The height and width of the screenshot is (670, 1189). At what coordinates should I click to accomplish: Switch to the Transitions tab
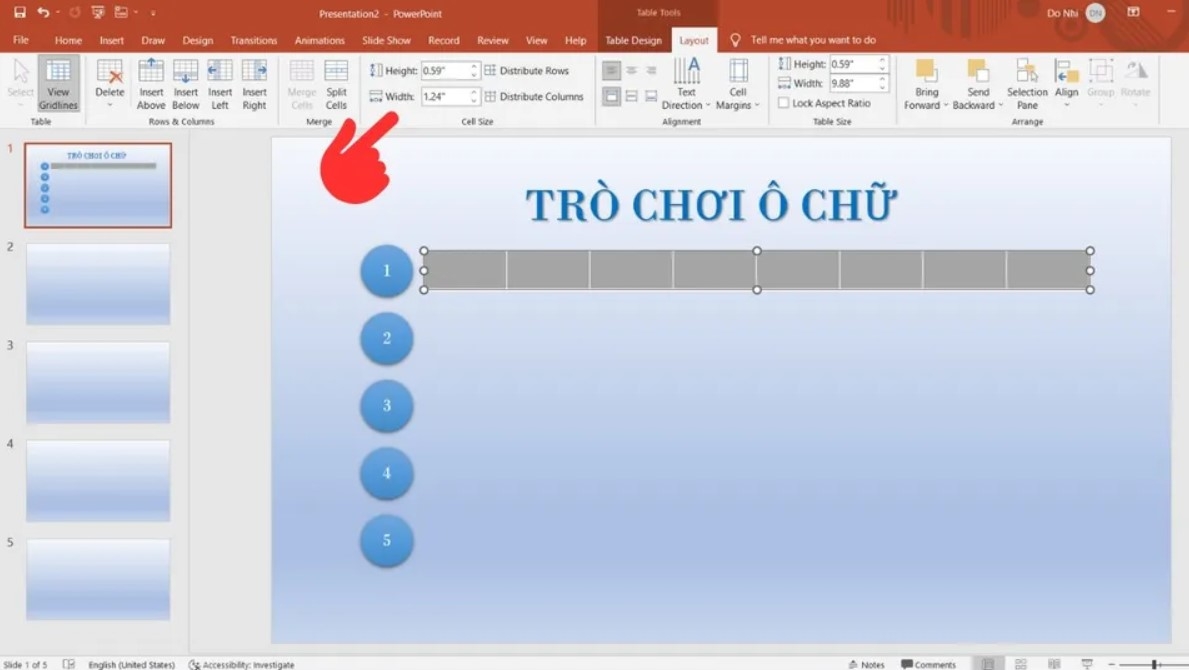point(254,40)
